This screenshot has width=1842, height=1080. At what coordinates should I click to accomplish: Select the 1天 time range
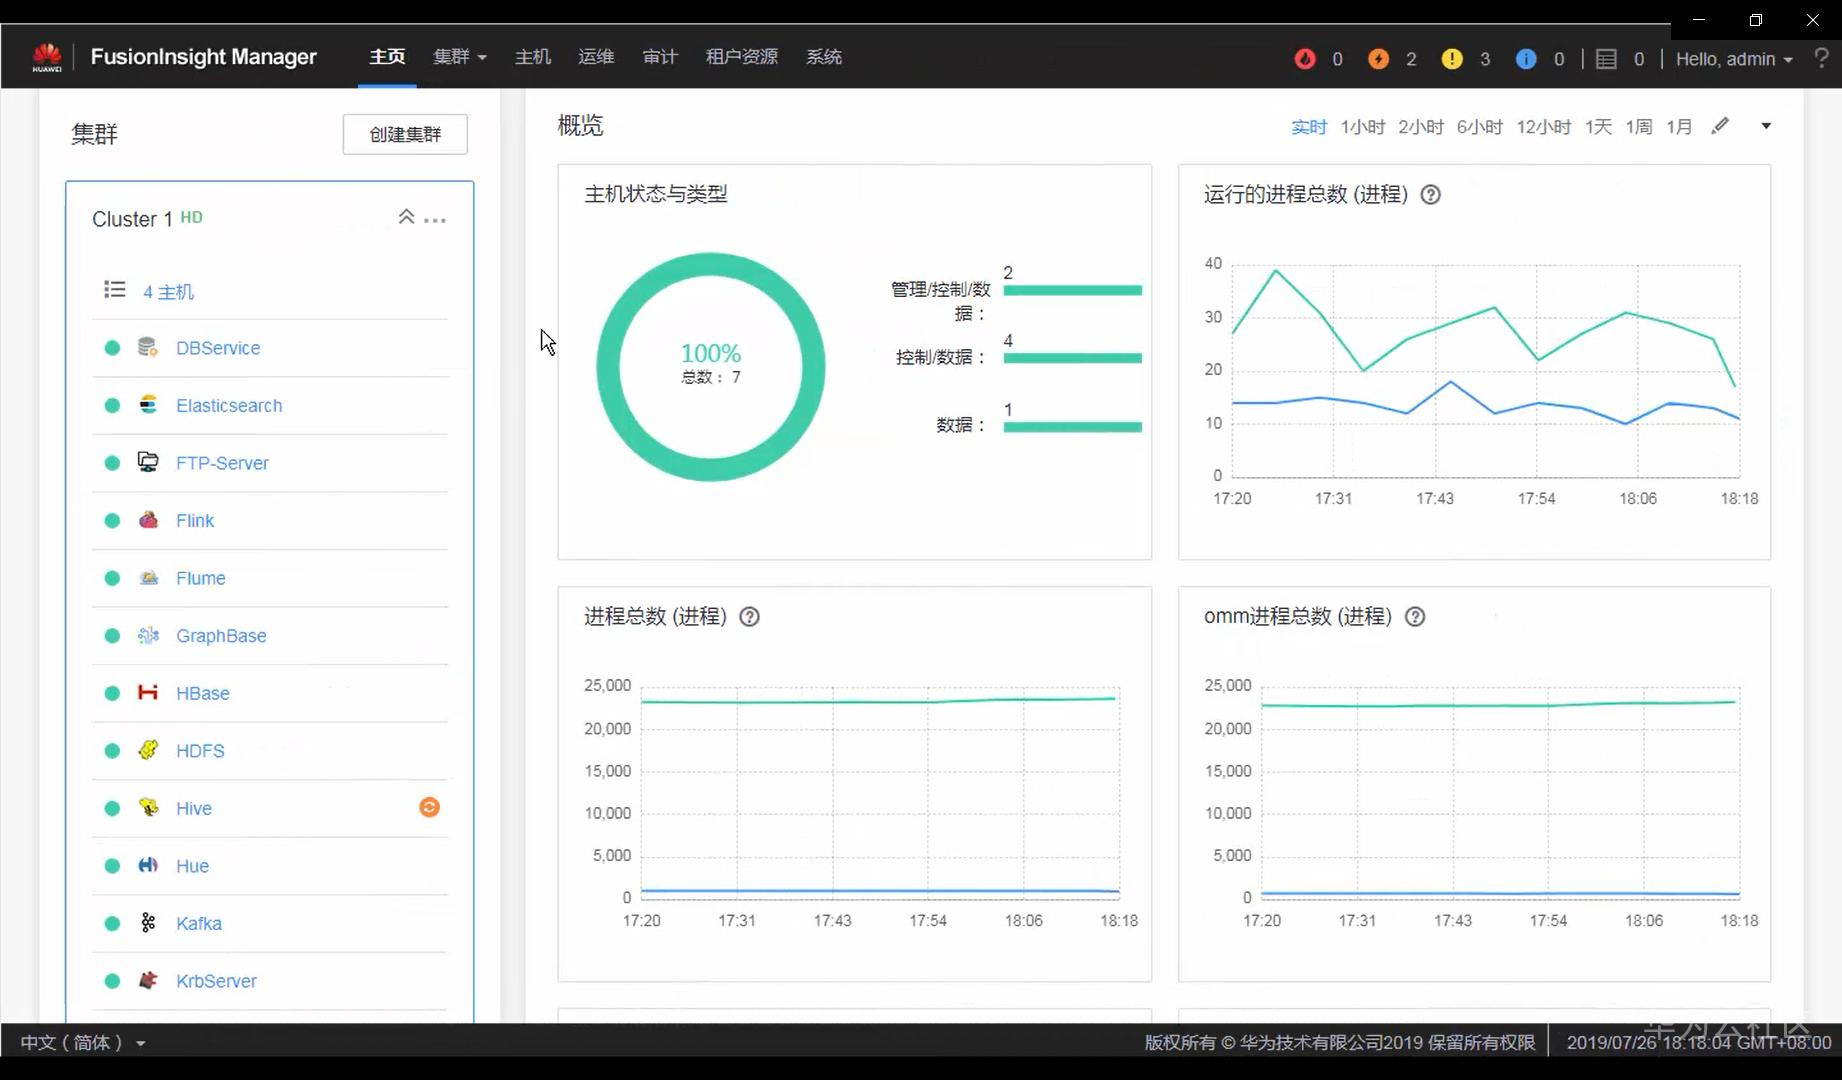pos(1598,127)
